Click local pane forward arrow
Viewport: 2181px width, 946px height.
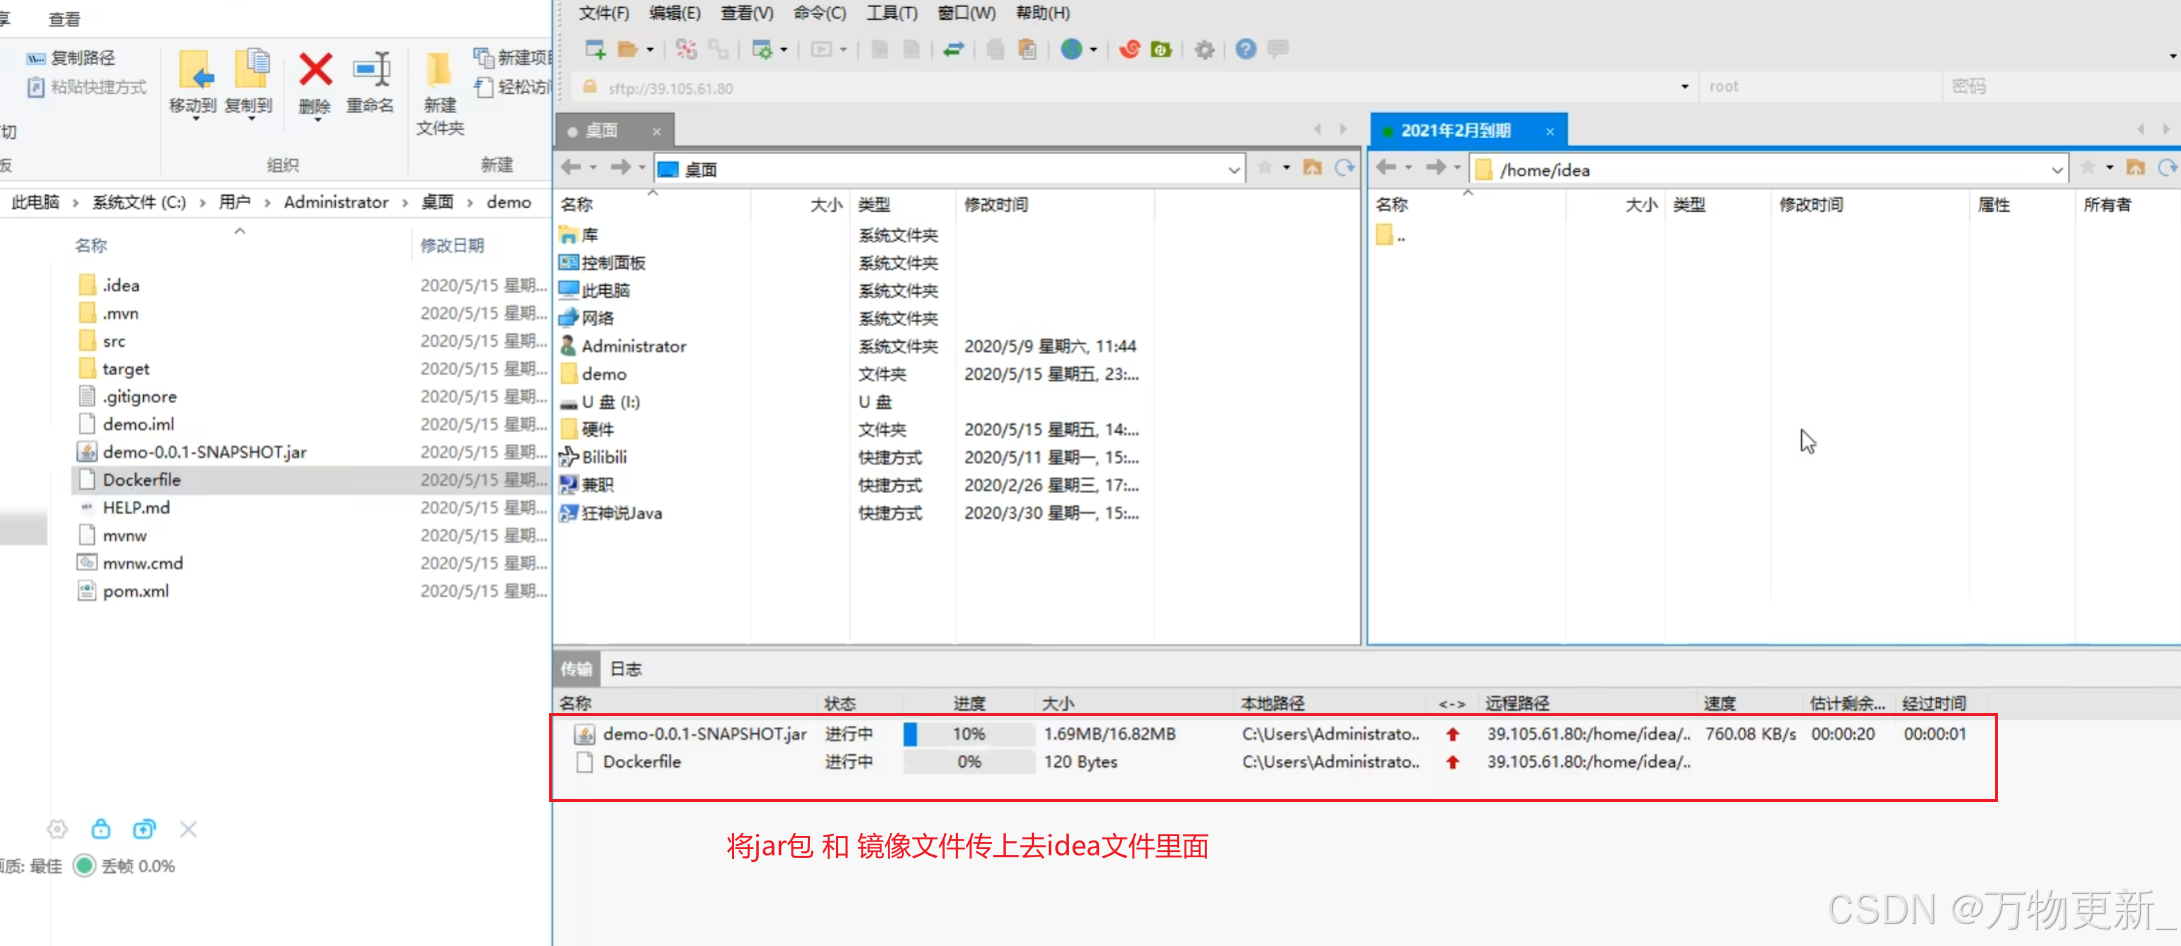click(x=620, y=167)
